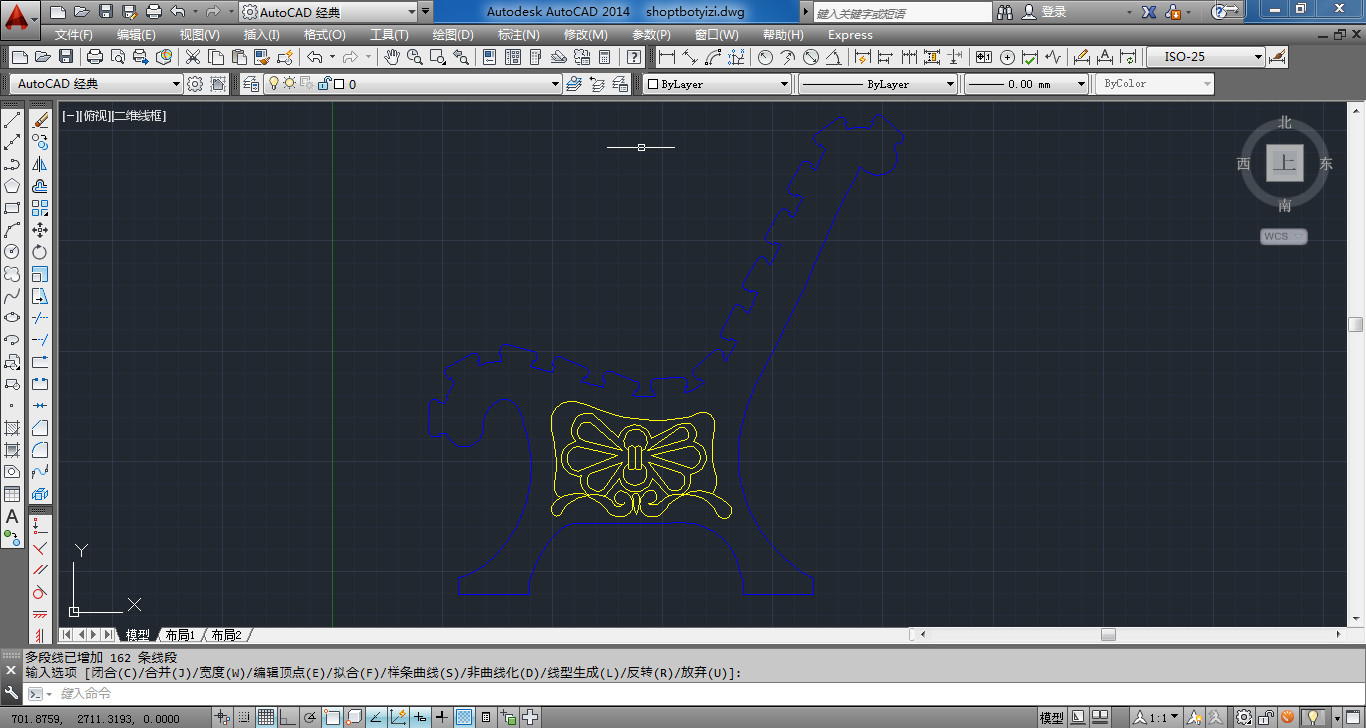The width and height of the screenshot is (1366, 728).
Task: Click the Autodesk Exchange X icon
Action: point(1149,12)
